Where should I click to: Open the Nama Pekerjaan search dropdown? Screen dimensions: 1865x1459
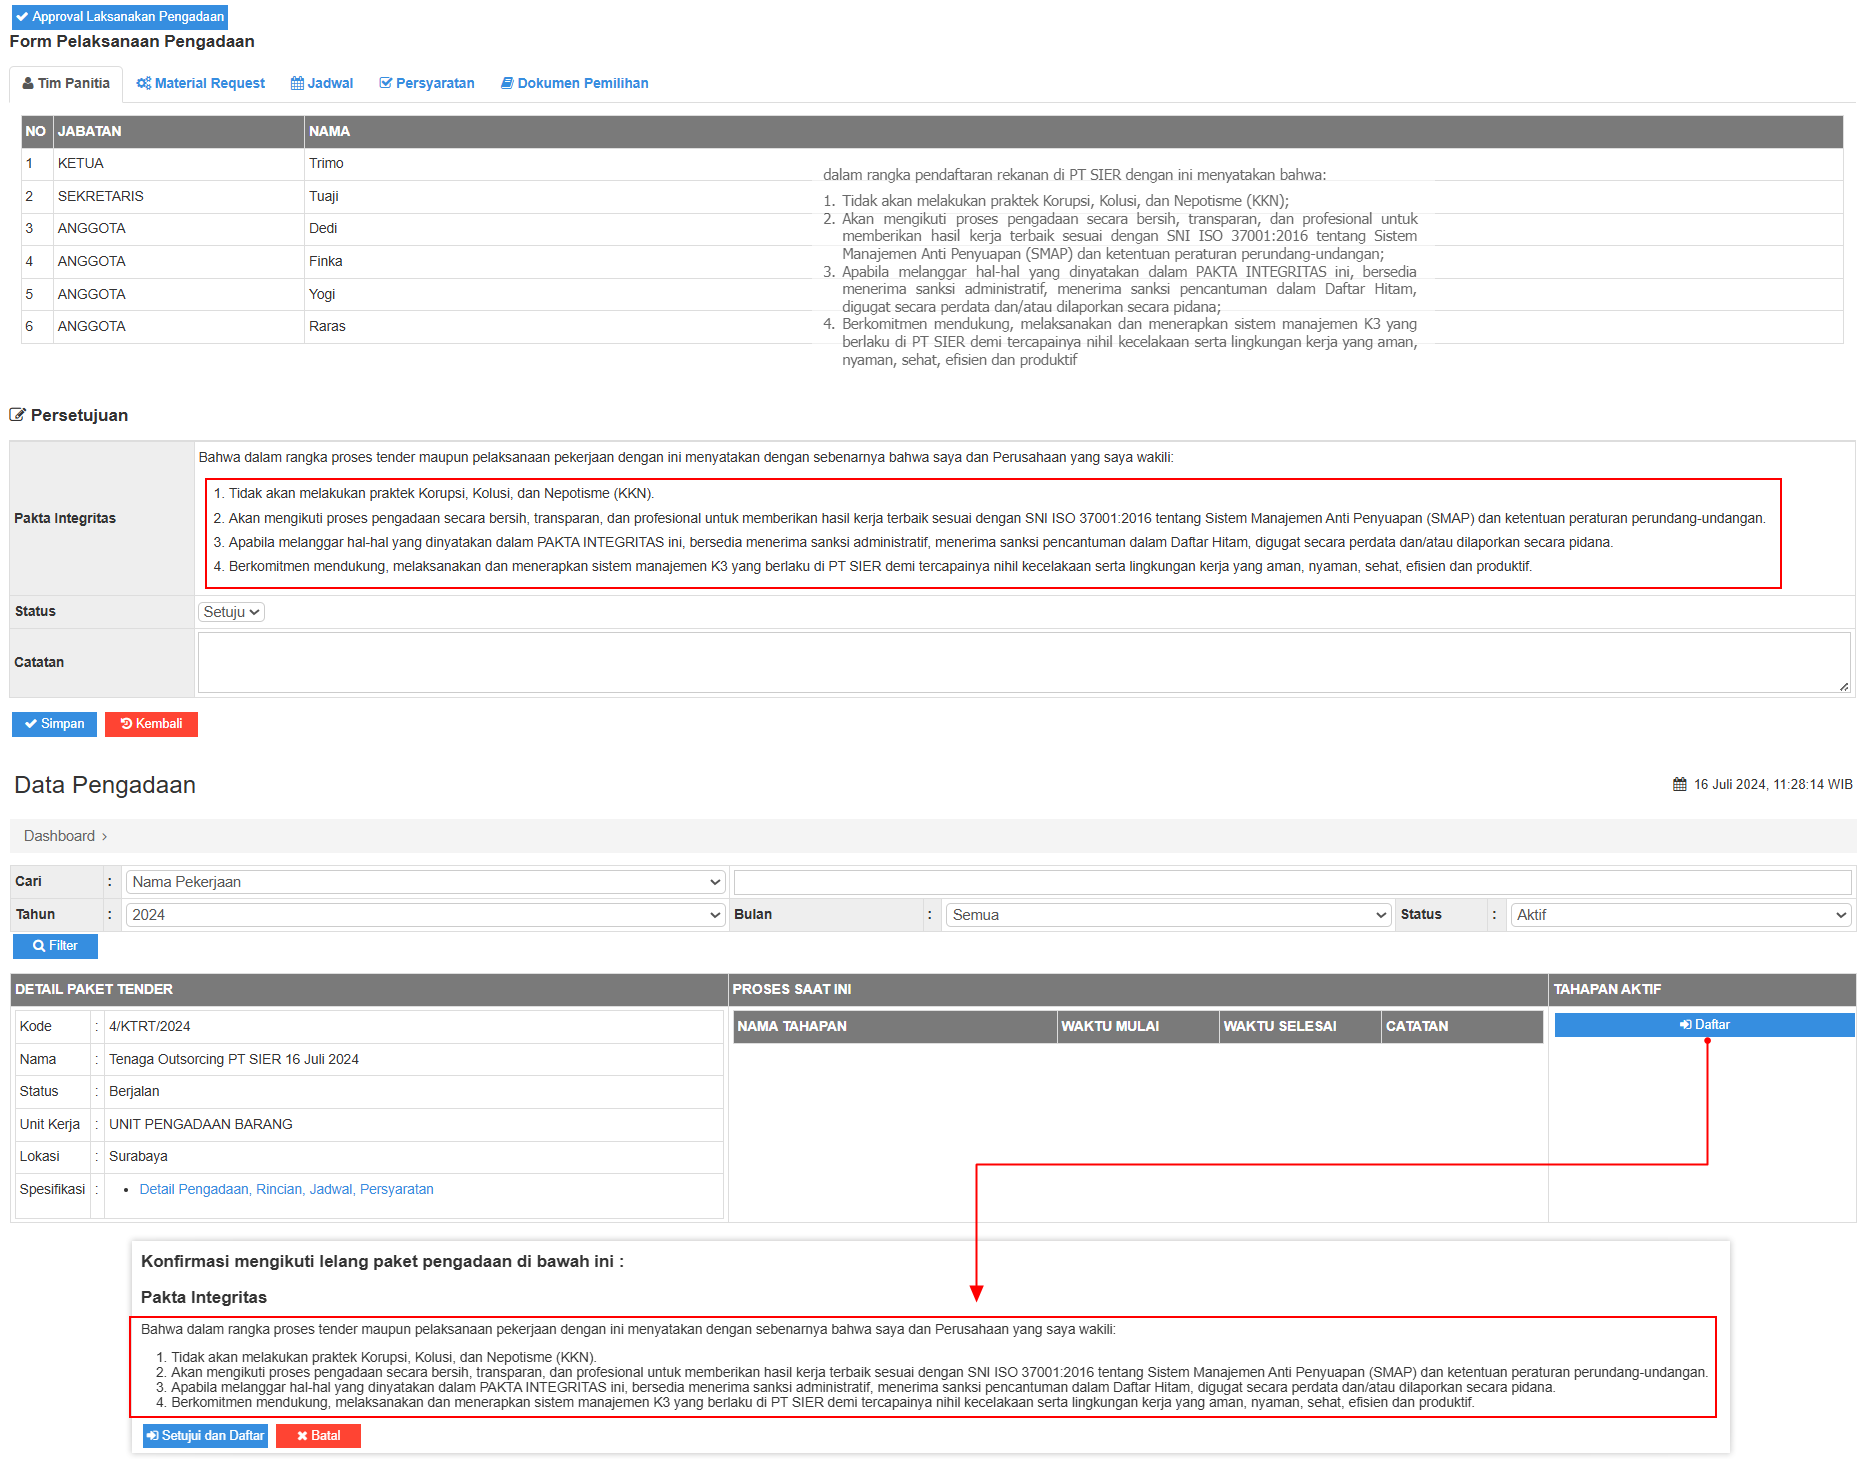coord(425,882)
